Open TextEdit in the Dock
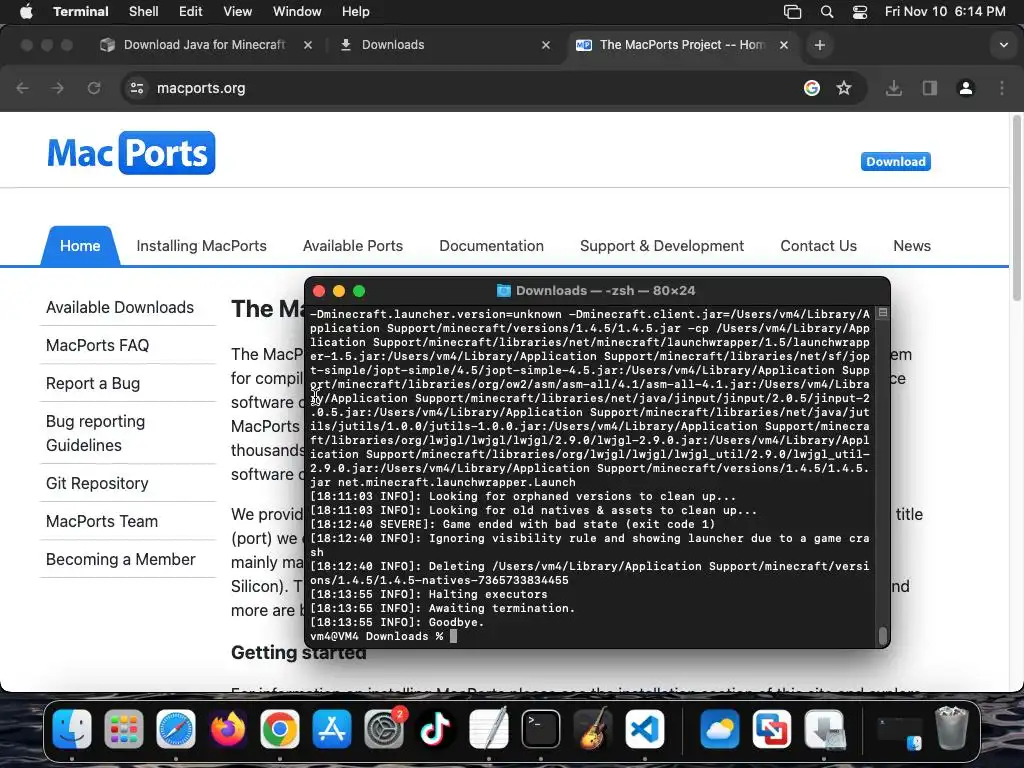The image size is (1024, 768). (488, 729)
